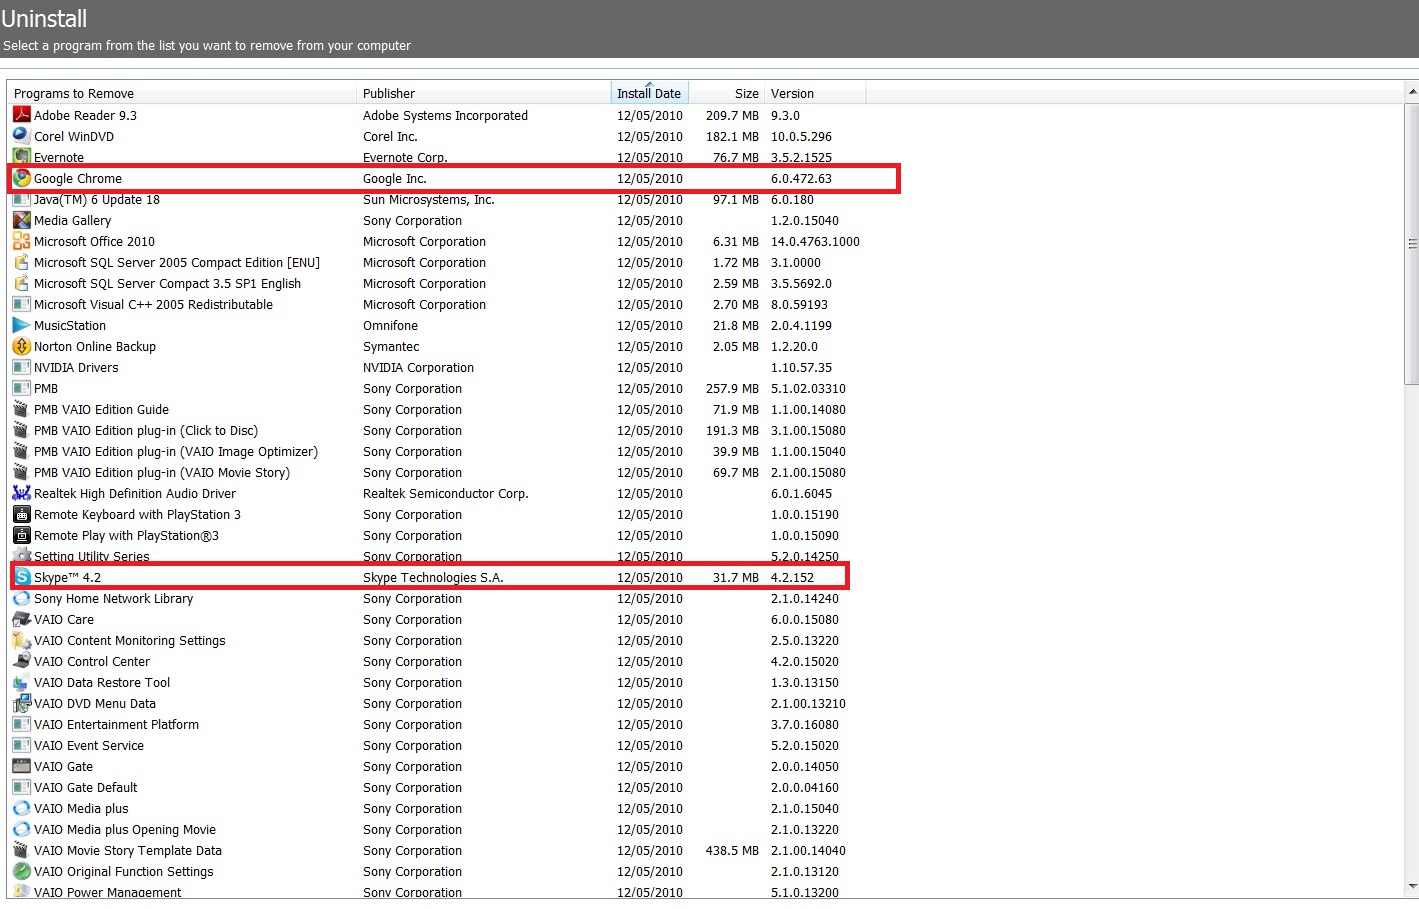The height and width of the screenshot is (909, 1419).
Task: Click the VAIO Gate icon
Action: (21, 766)
